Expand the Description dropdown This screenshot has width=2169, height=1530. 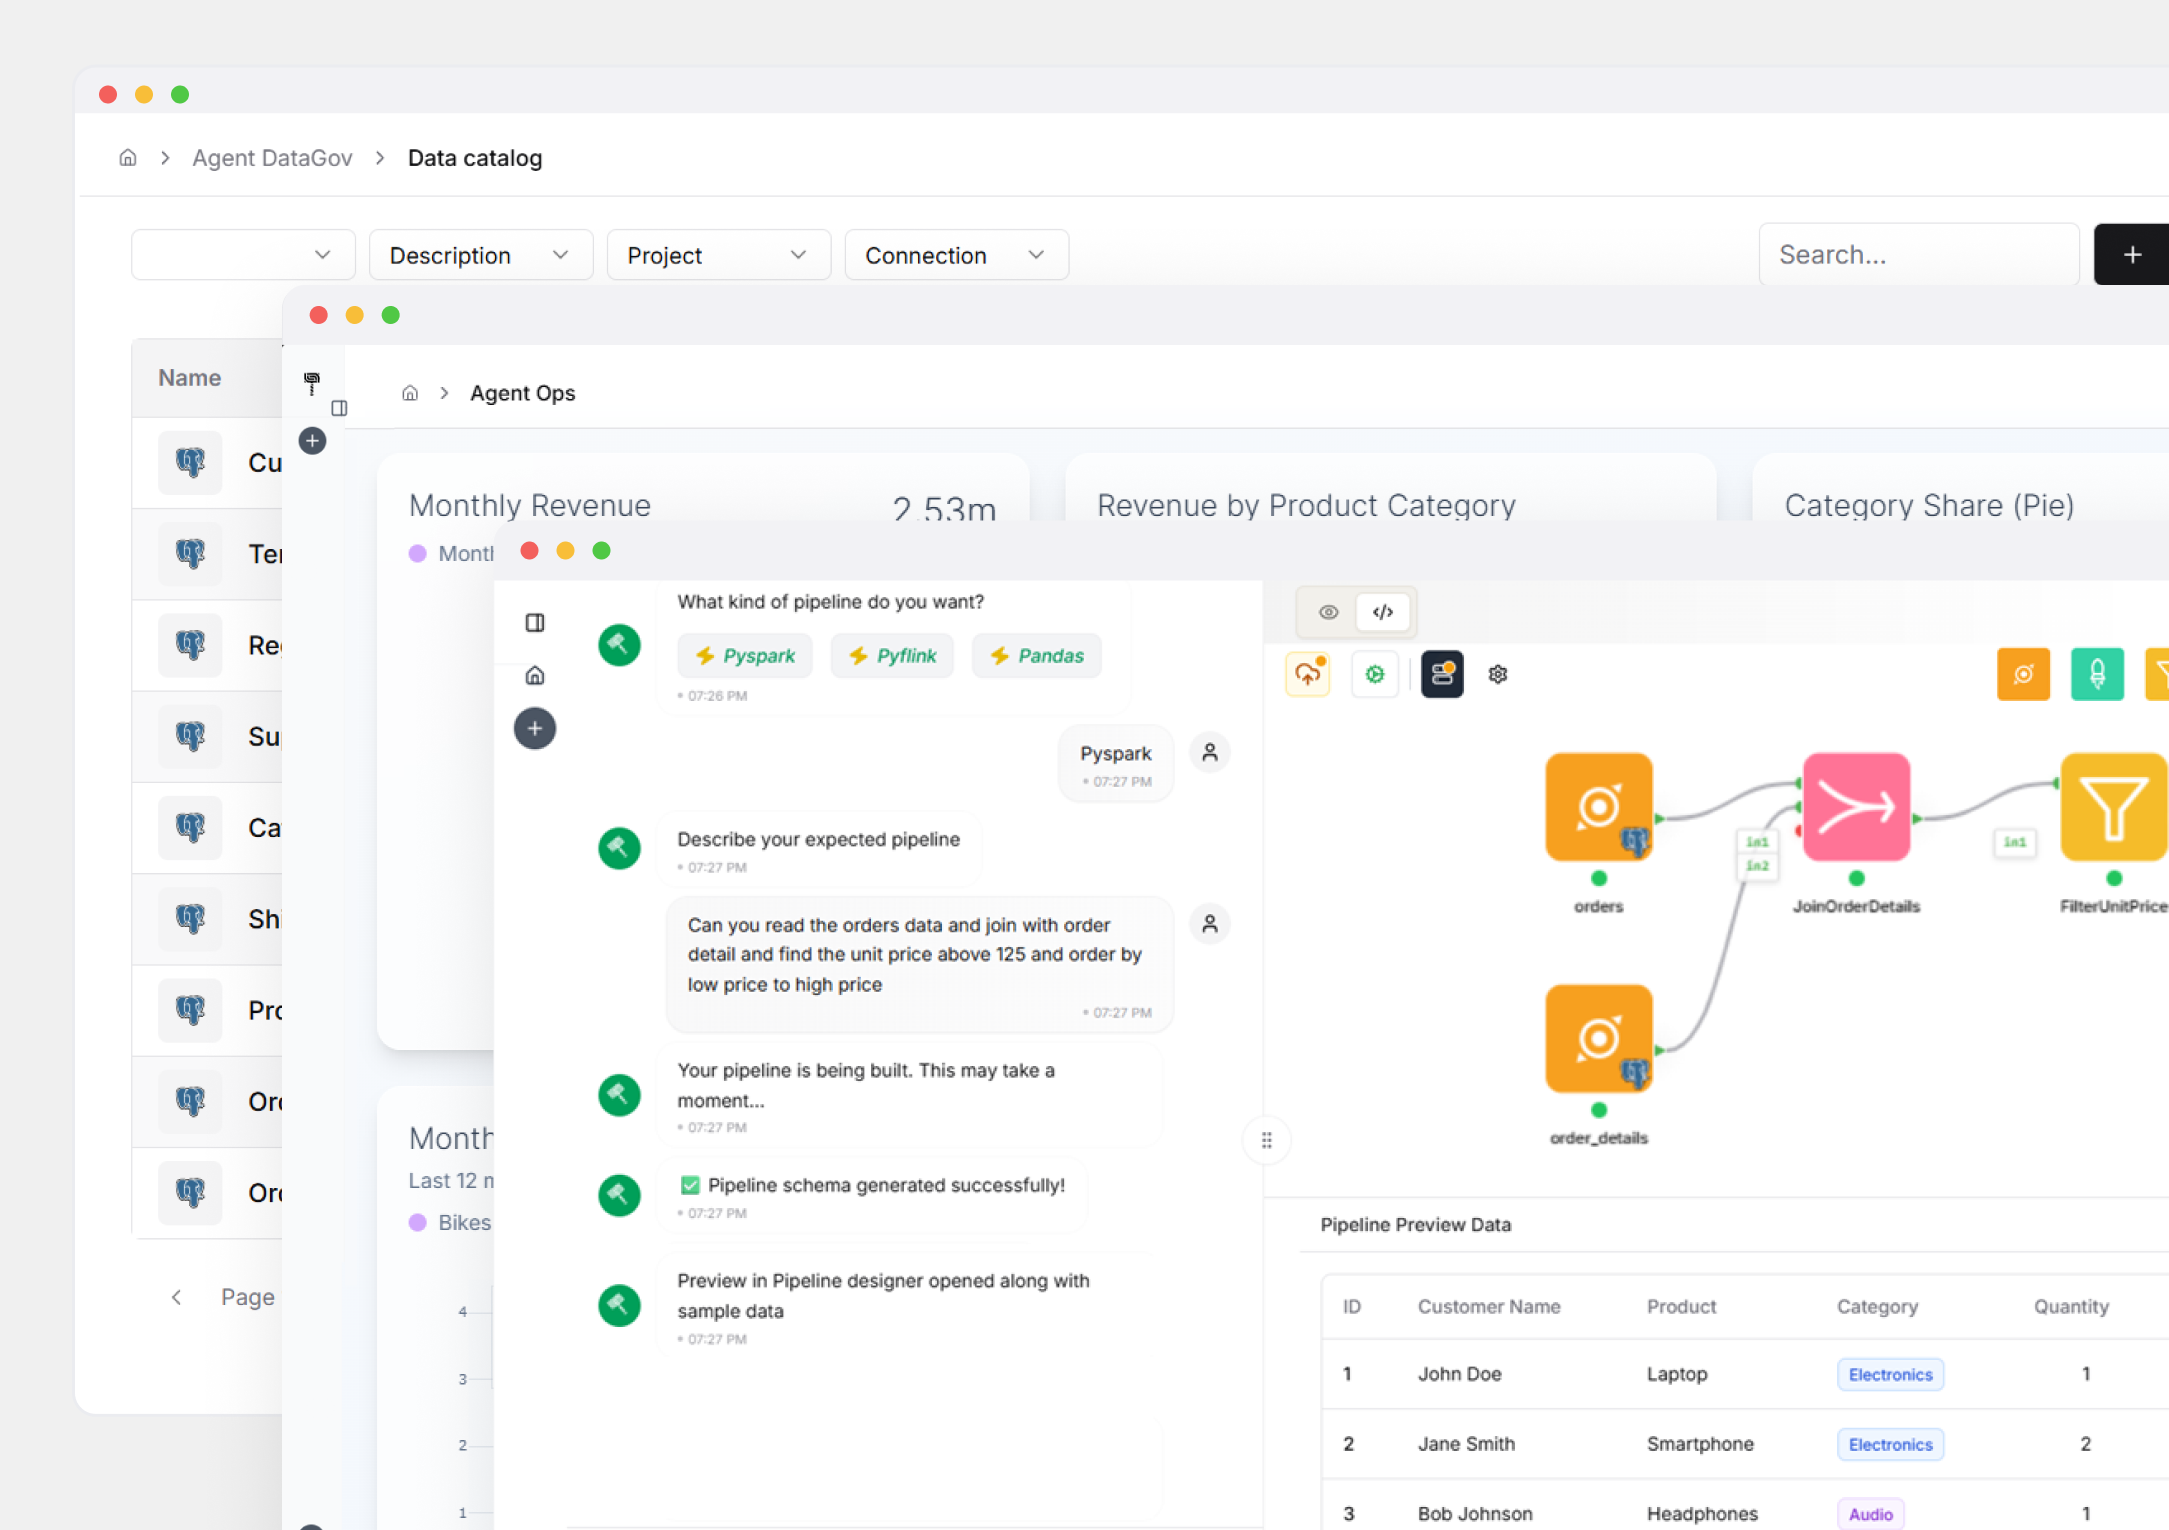tap(480, 255)
